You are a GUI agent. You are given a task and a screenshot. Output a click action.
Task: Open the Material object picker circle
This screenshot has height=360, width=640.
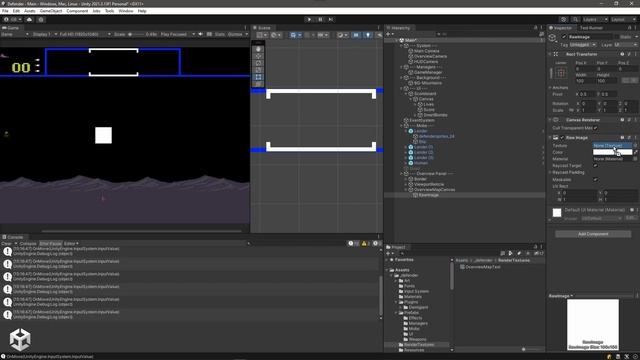[635, 159]
